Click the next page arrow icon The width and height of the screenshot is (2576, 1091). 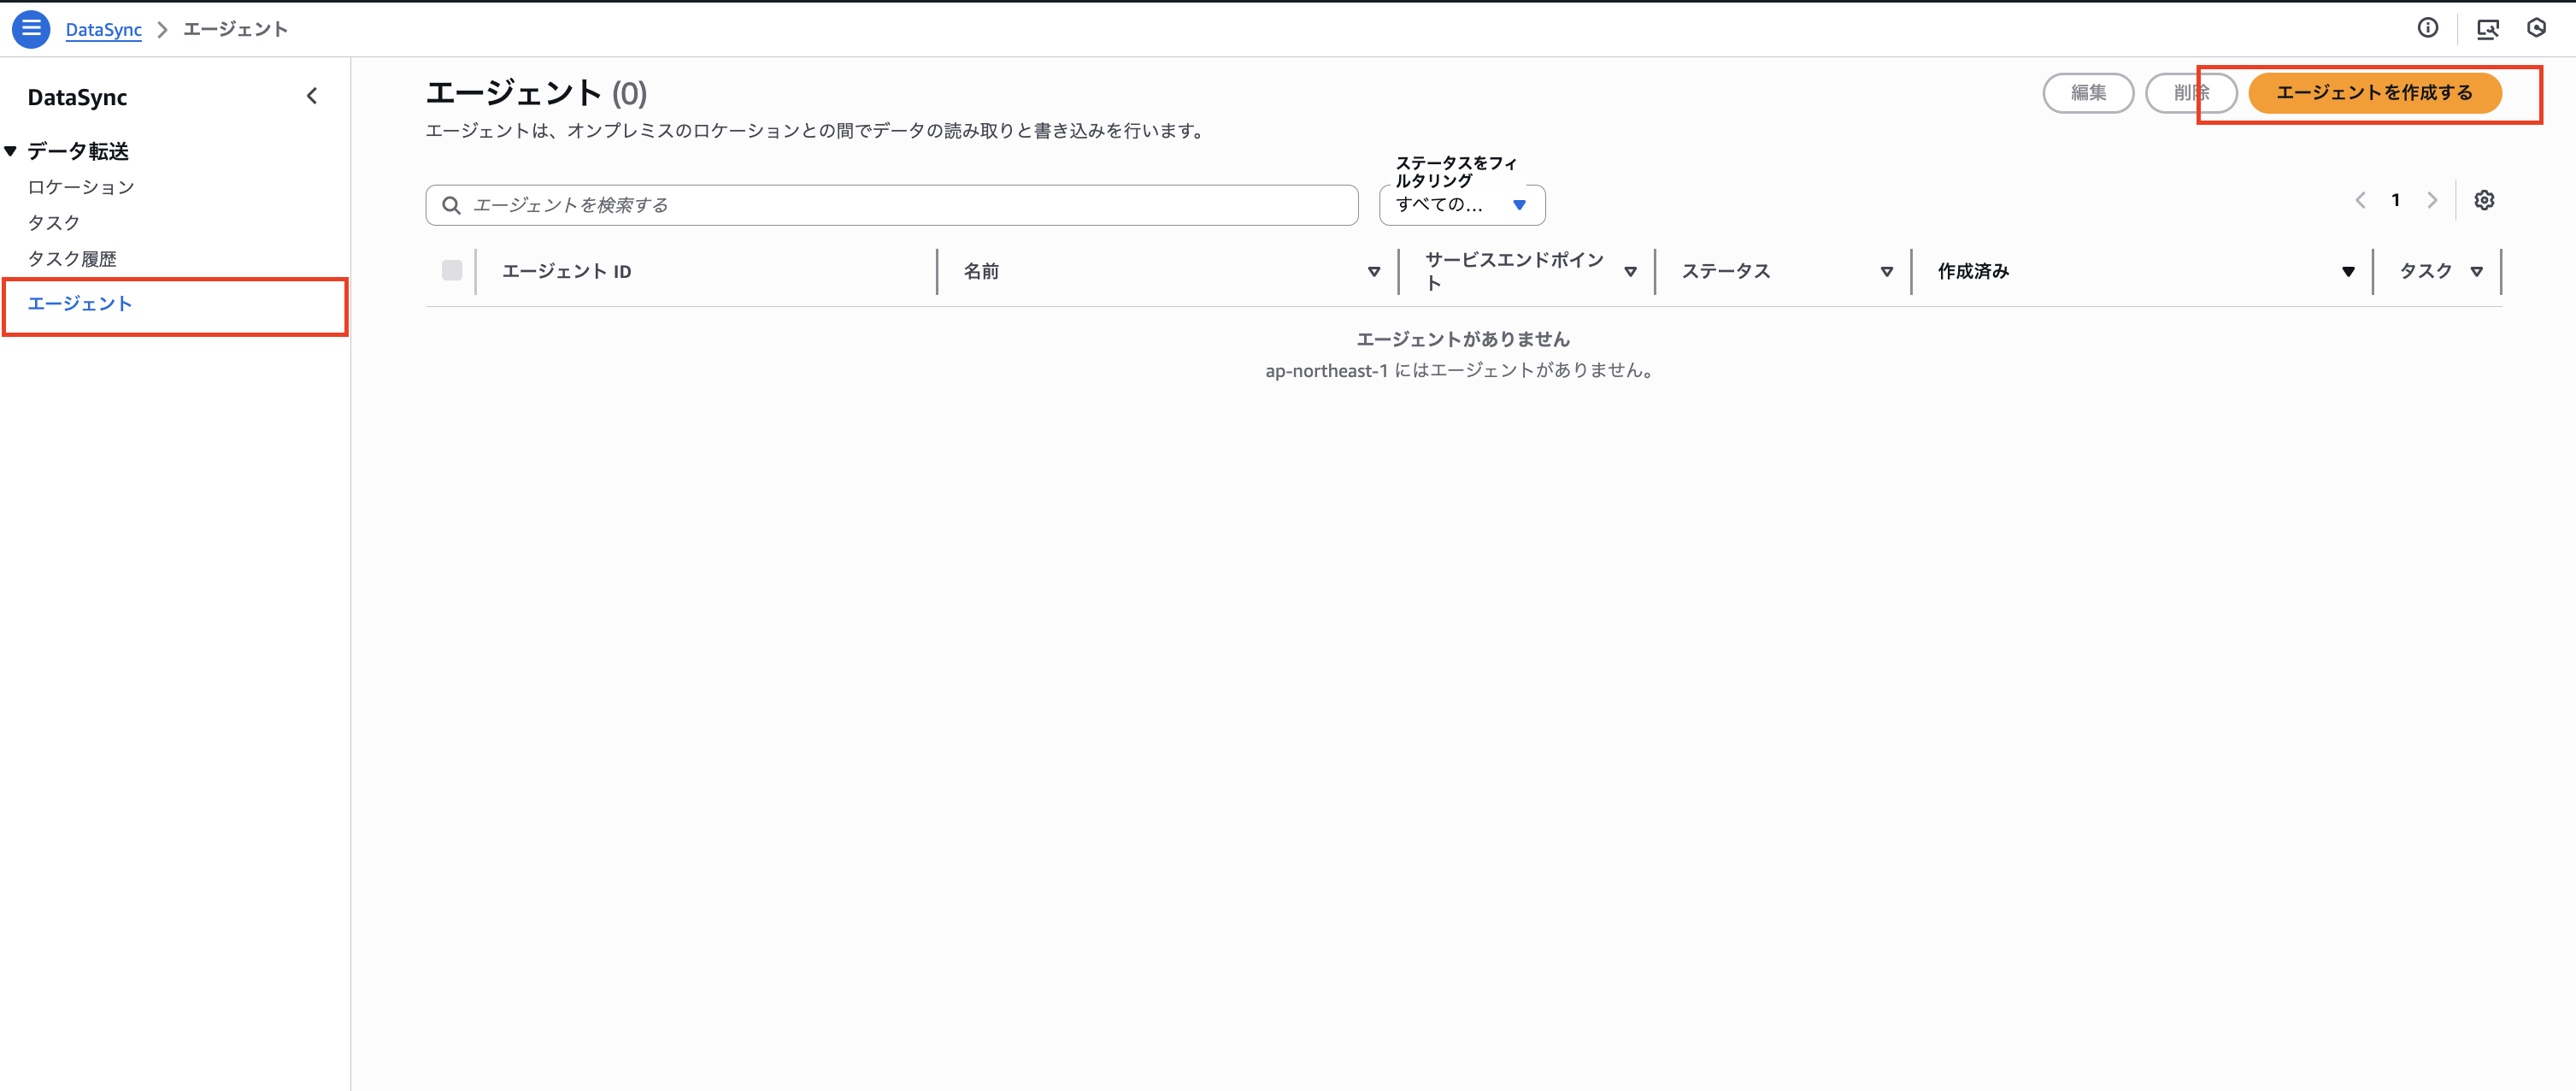pyautogui.click(x=2433, y=200)
